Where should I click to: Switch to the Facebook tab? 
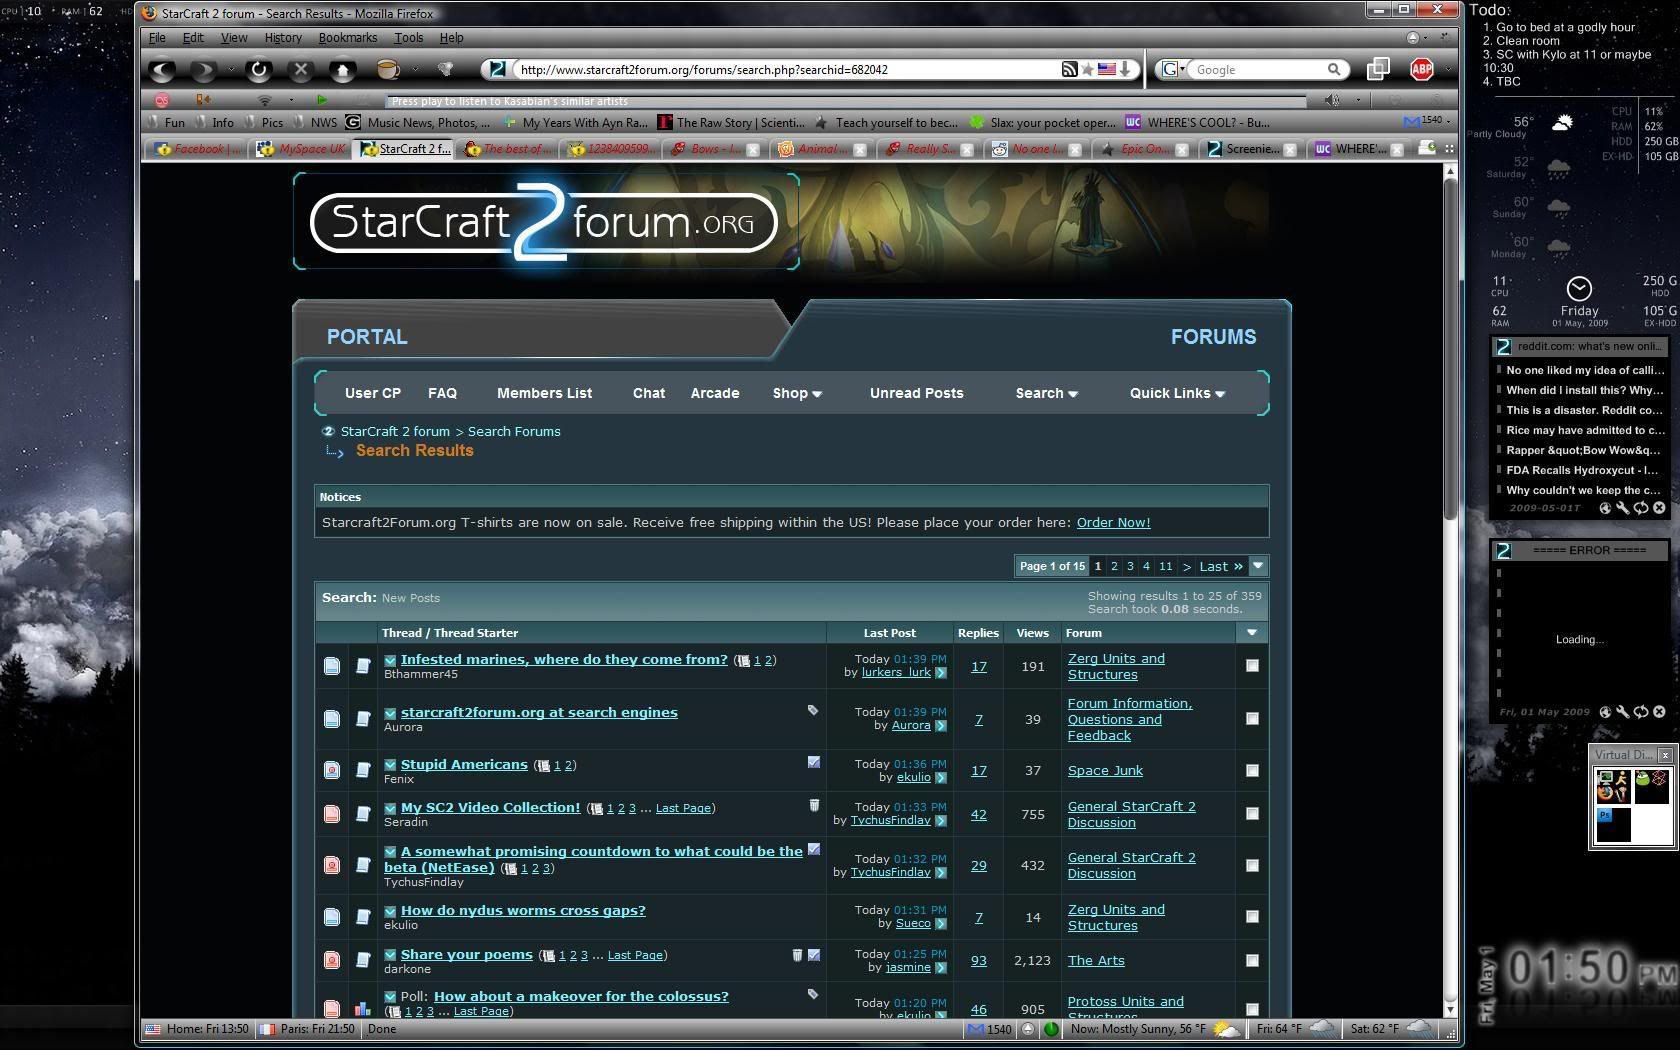click(x=196, y=149)
